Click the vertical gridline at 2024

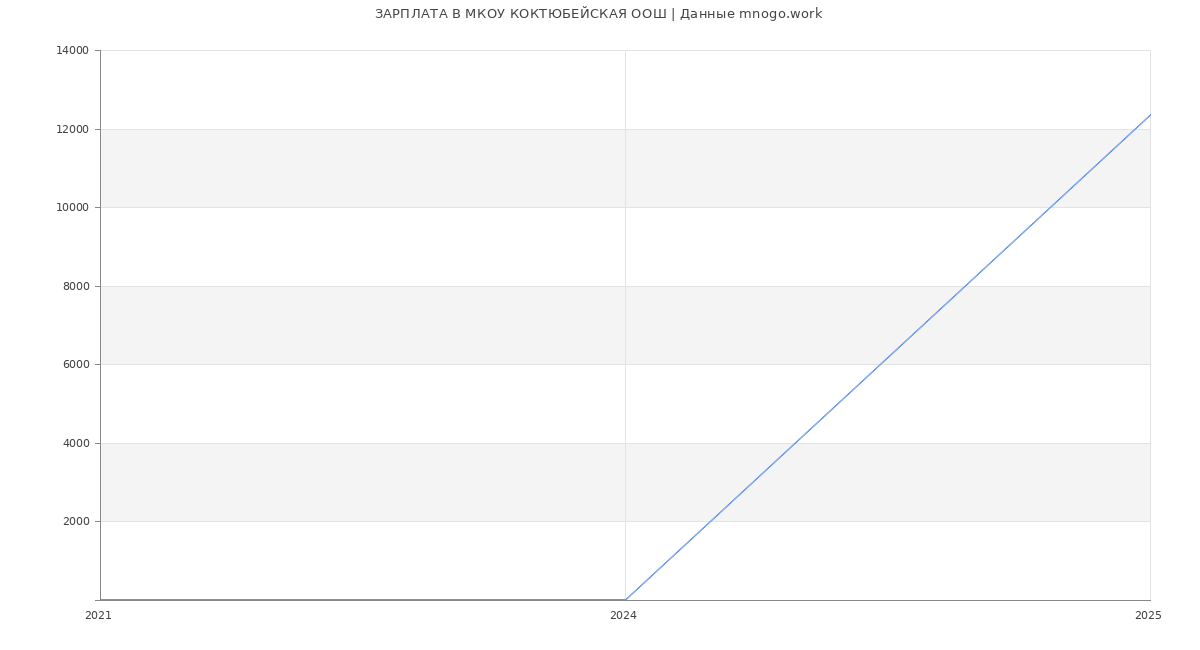pyautogui.click(x=625, y=300)
